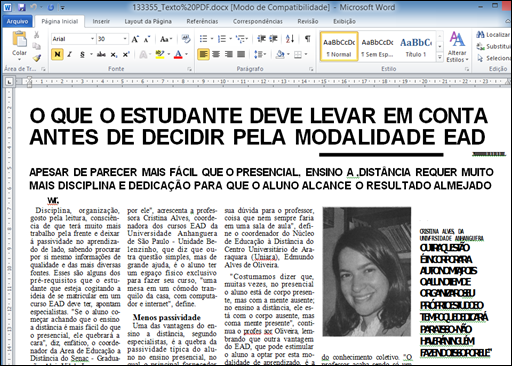
Task: Click the Clear Formatting icon
Action: [x=186, y=39]
